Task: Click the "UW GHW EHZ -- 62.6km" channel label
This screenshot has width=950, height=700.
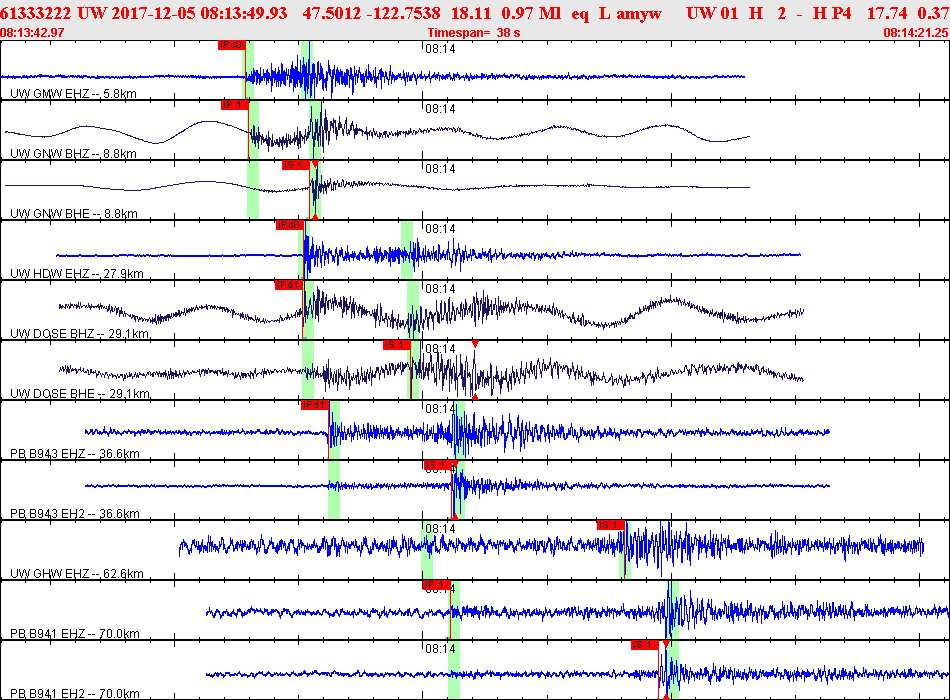Action: point(77,574)
